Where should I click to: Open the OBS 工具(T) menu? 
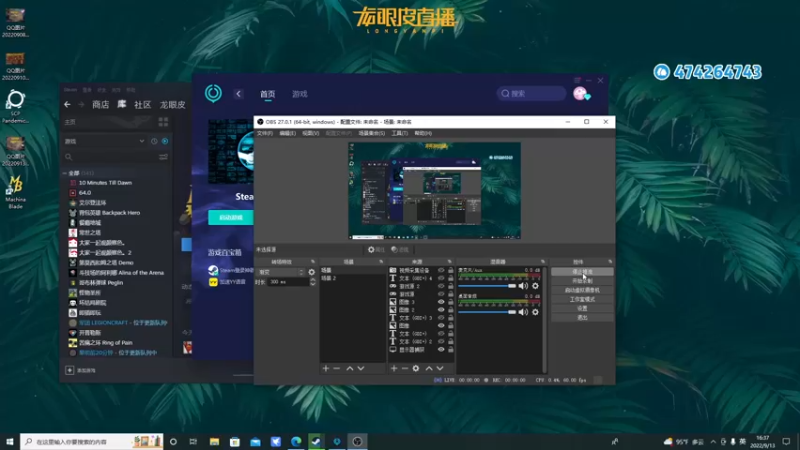click(399, 133)
